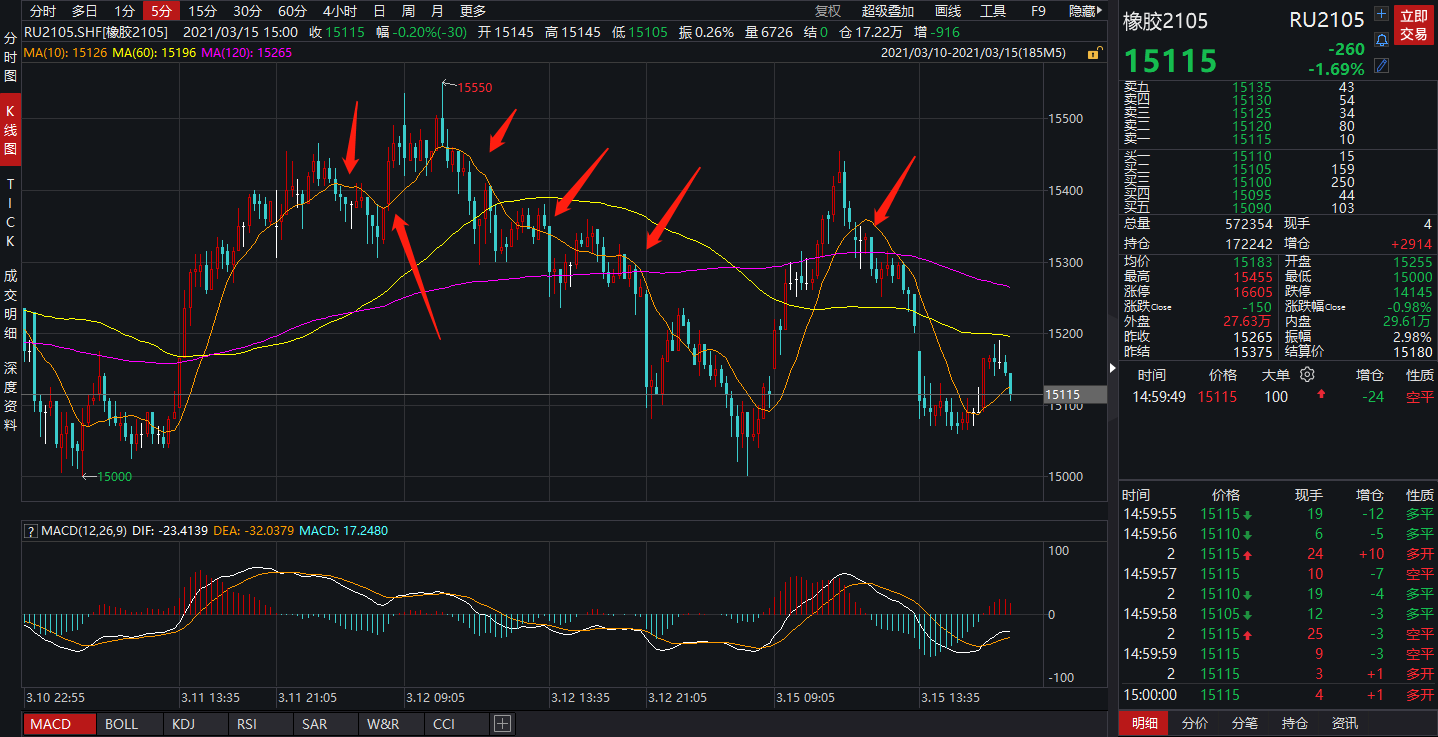Viewport: 1438px width, 737px height.
Task: Switch chart to 30分 period
Action: click(247, 11)
